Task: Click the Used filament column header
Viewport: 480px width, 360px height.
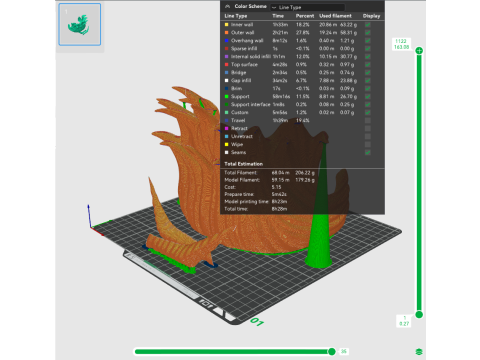Action: pos(335,16)
